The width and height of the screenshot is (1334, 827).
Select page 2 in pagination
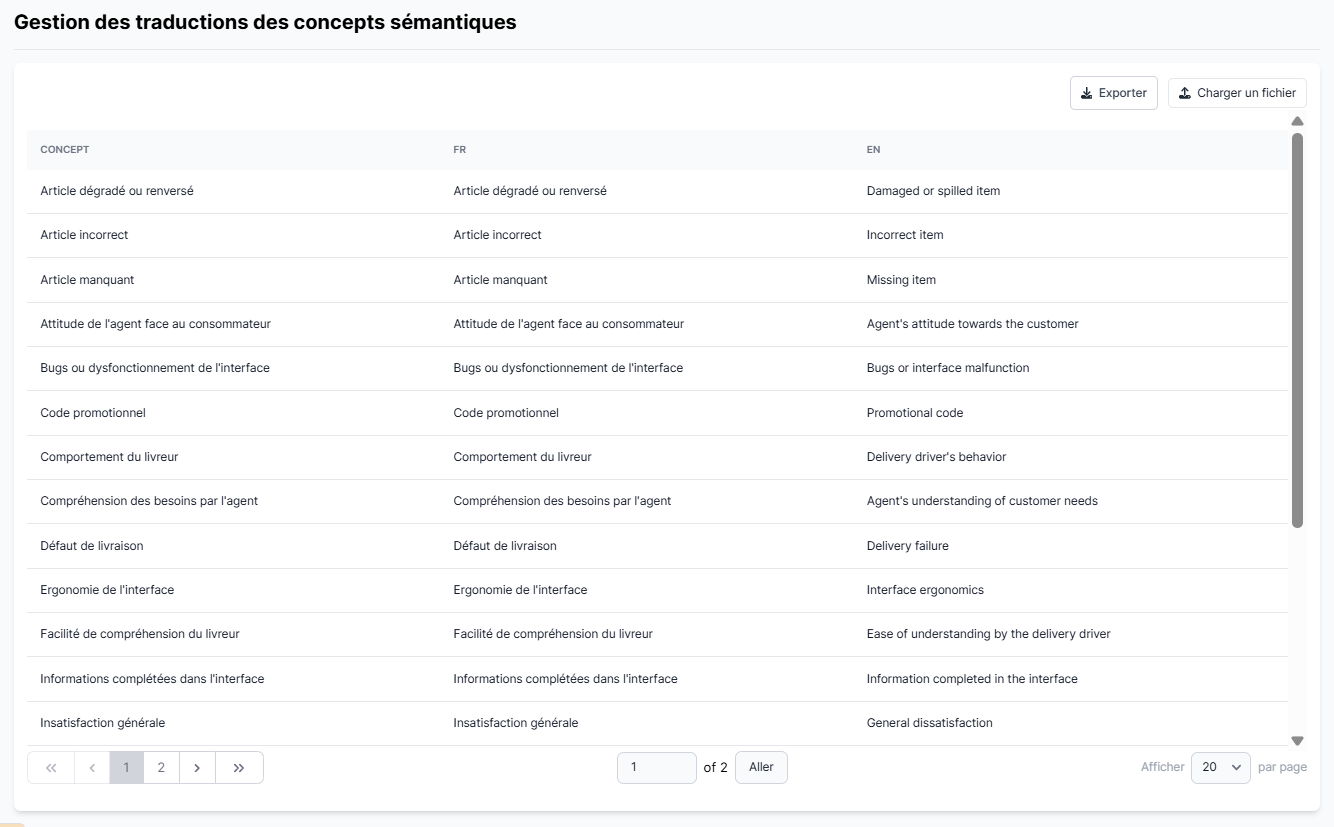click(161, 768)
